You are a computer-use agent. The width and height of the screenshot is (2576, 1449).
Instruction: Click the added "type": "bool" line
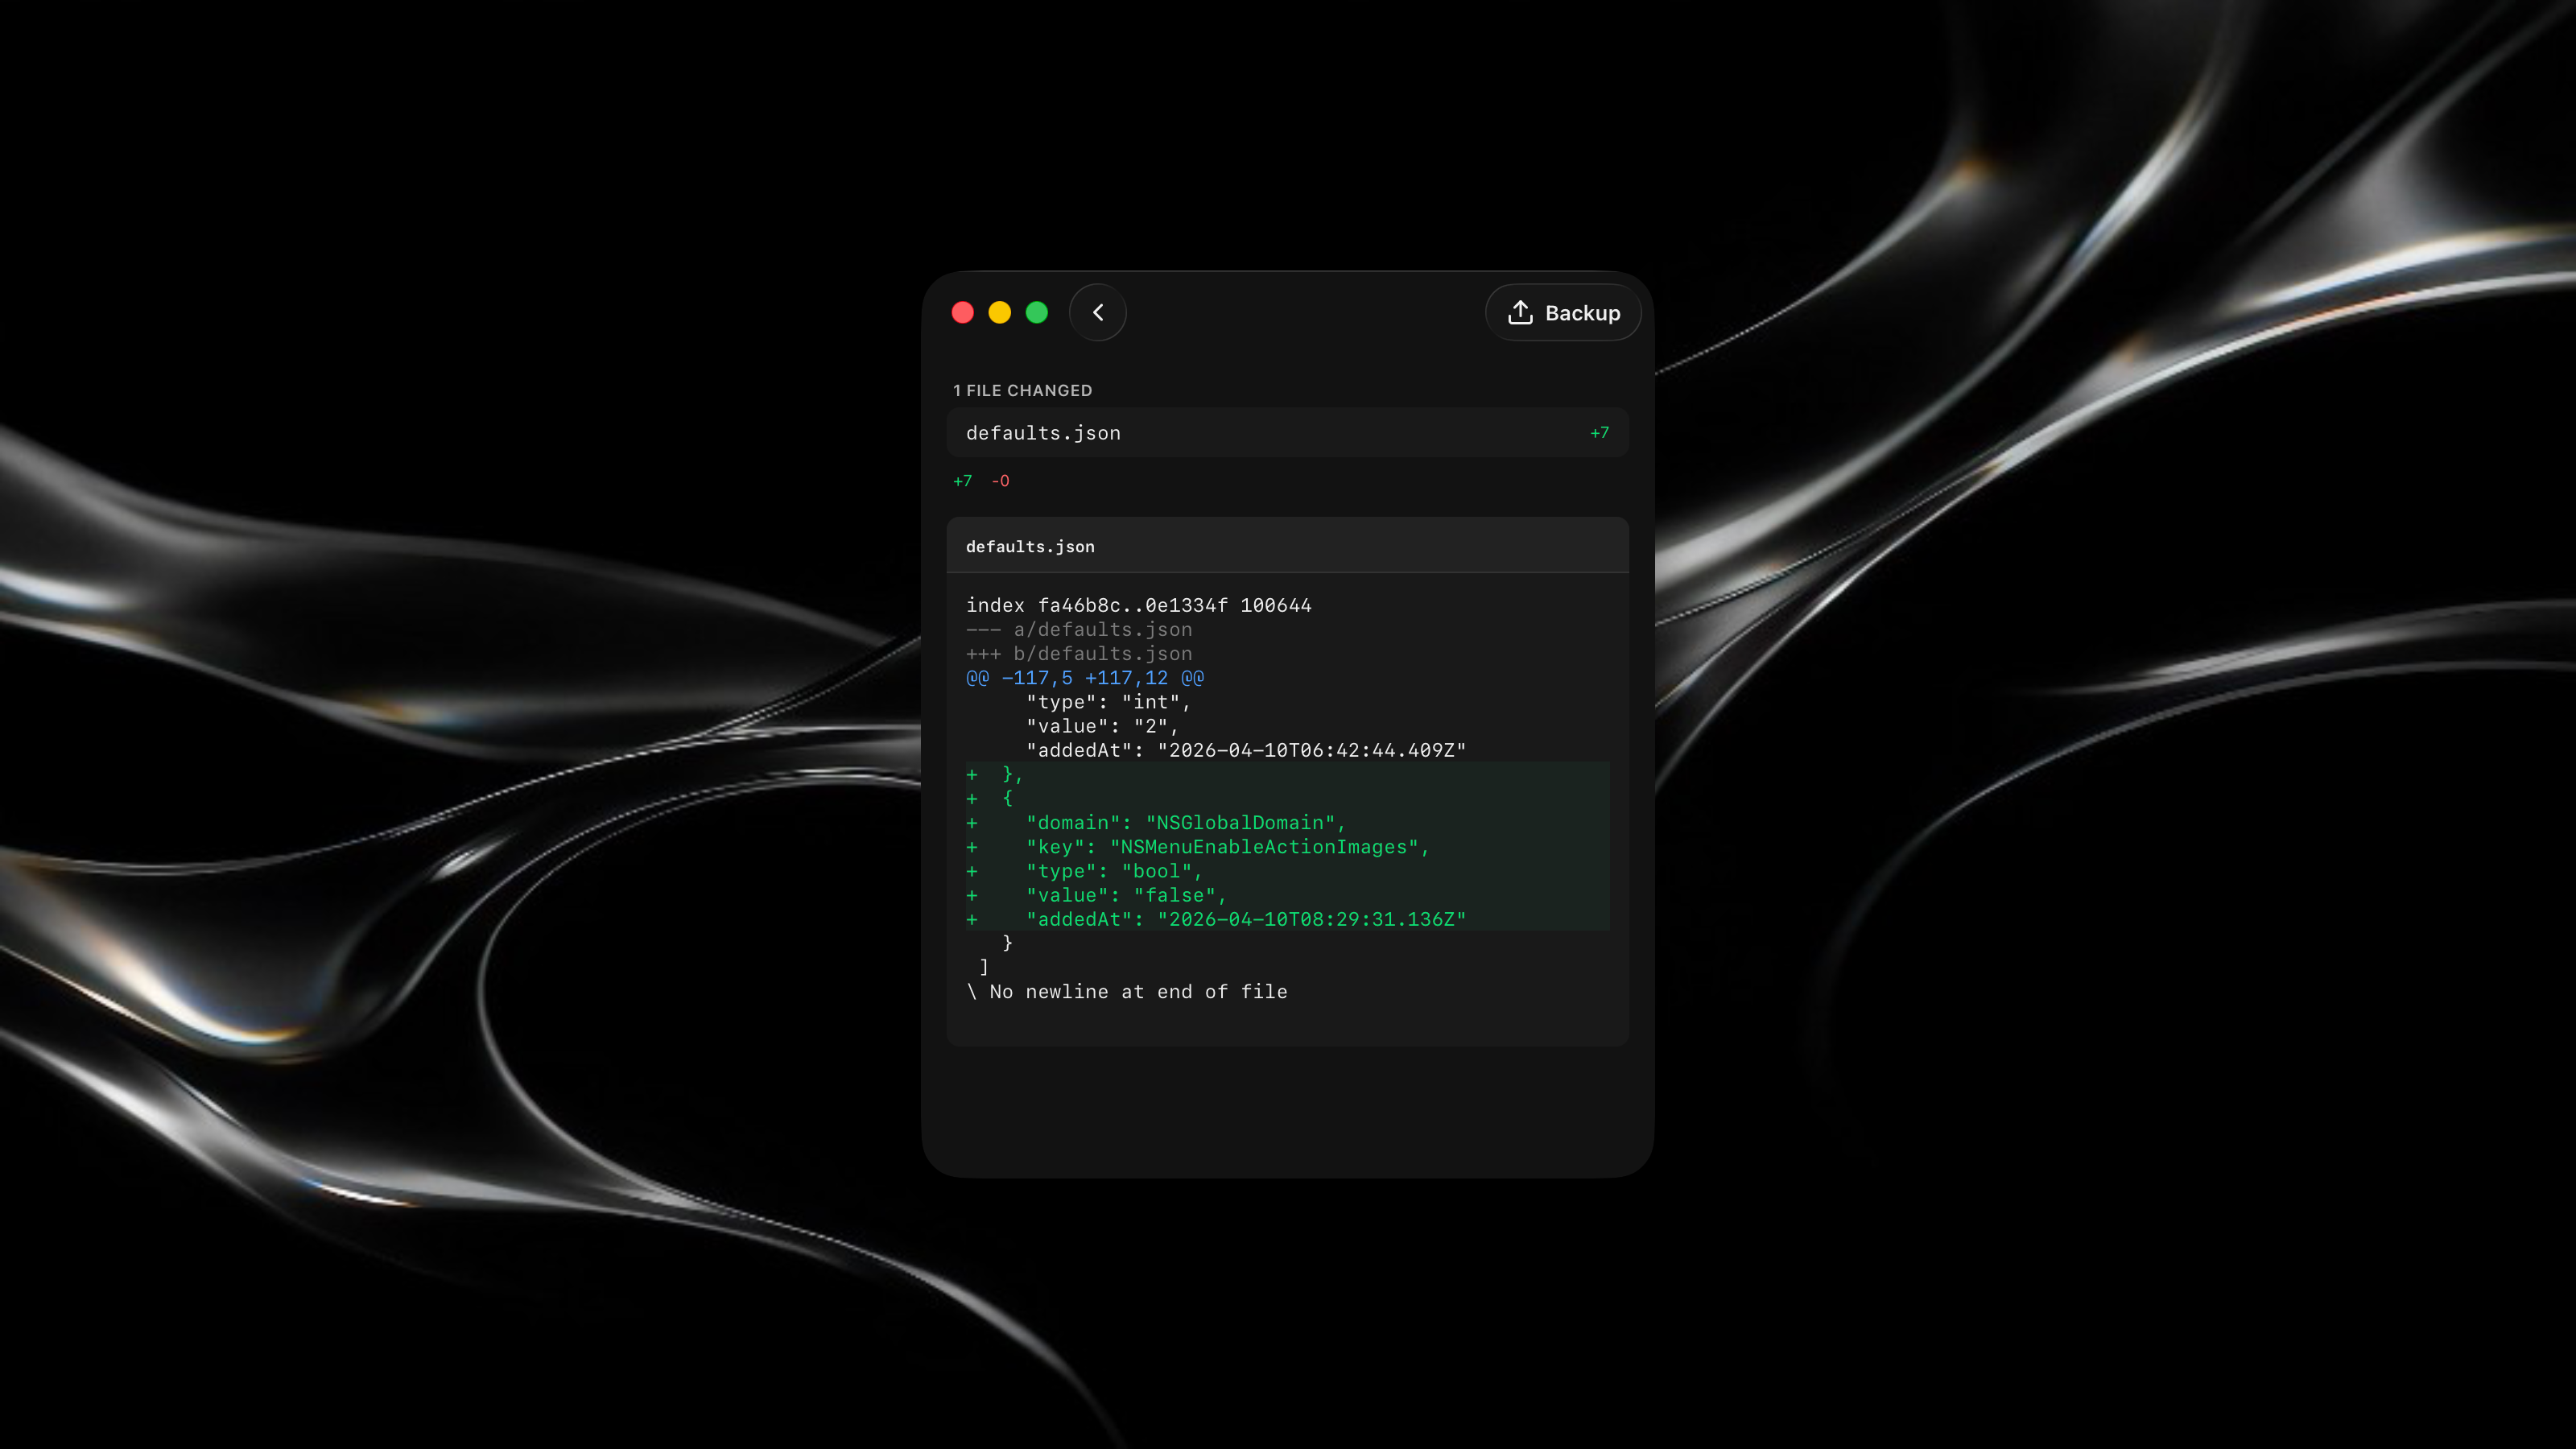point(1113,871)
